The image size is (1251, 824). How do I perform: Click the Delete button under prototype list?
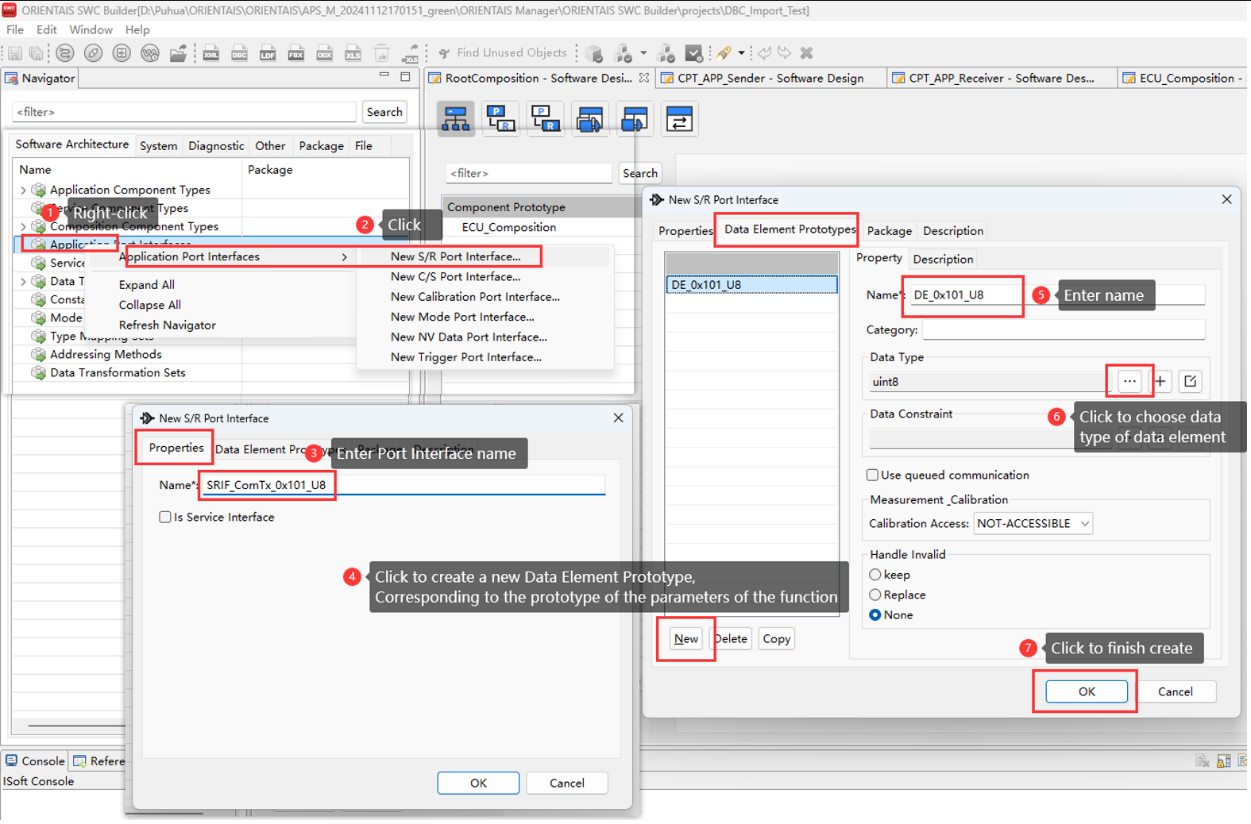click(x=731, y=639)
